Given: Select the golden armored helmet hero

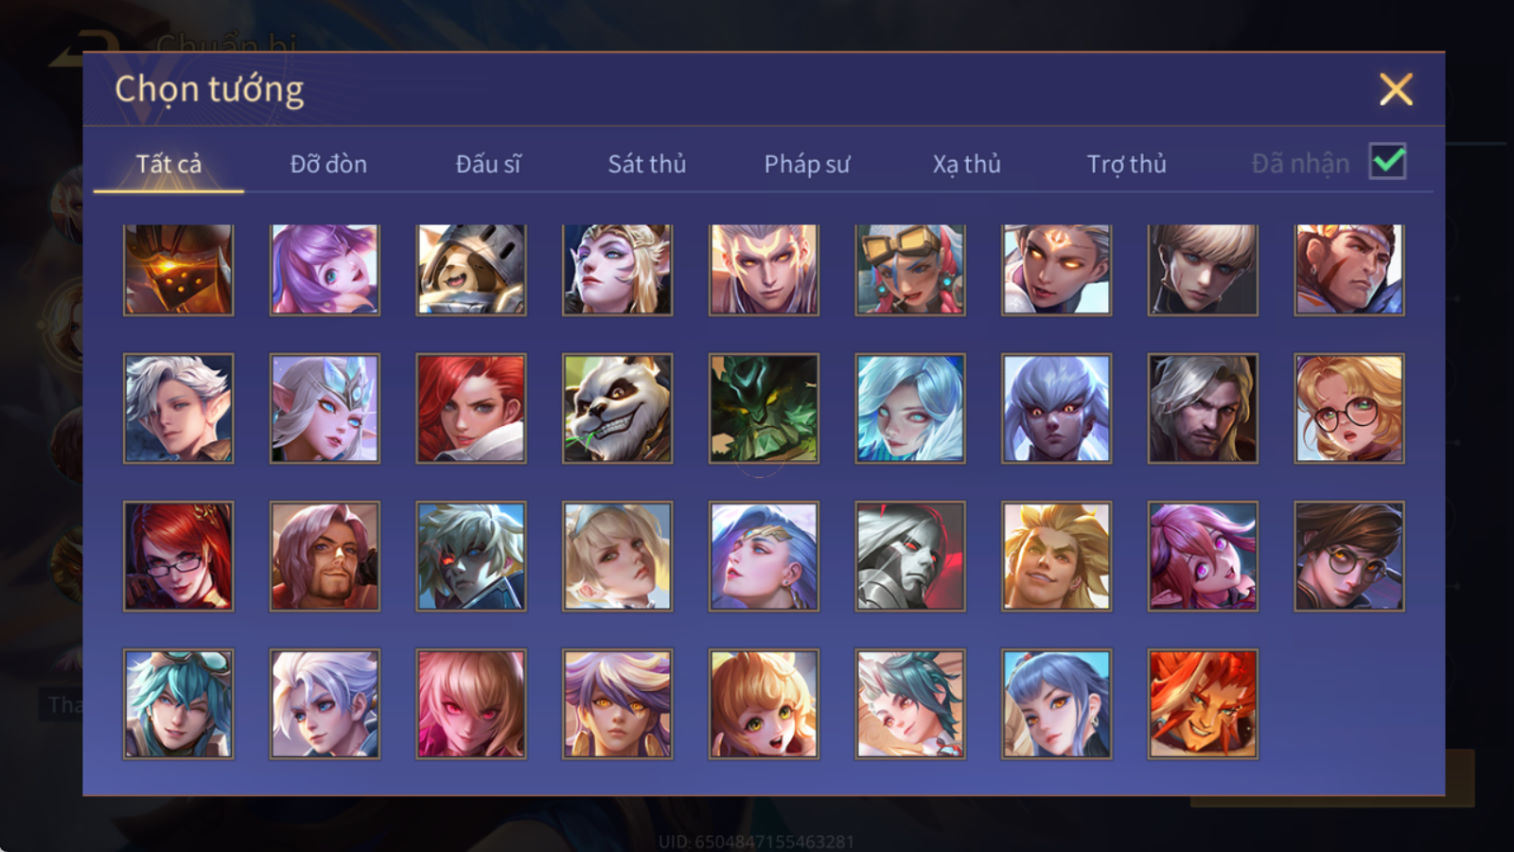Looking at the screenshot, I should click(x=178, y=269).
